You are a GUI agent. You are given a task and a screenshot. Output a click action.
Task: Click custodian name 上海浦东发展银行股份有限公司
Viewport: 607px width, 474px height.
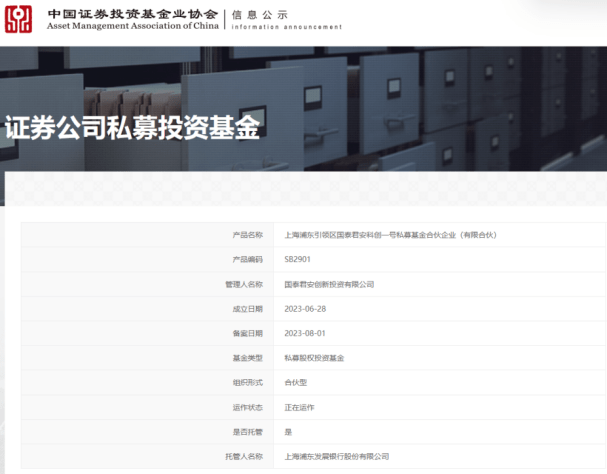click(x=336, y=456)
